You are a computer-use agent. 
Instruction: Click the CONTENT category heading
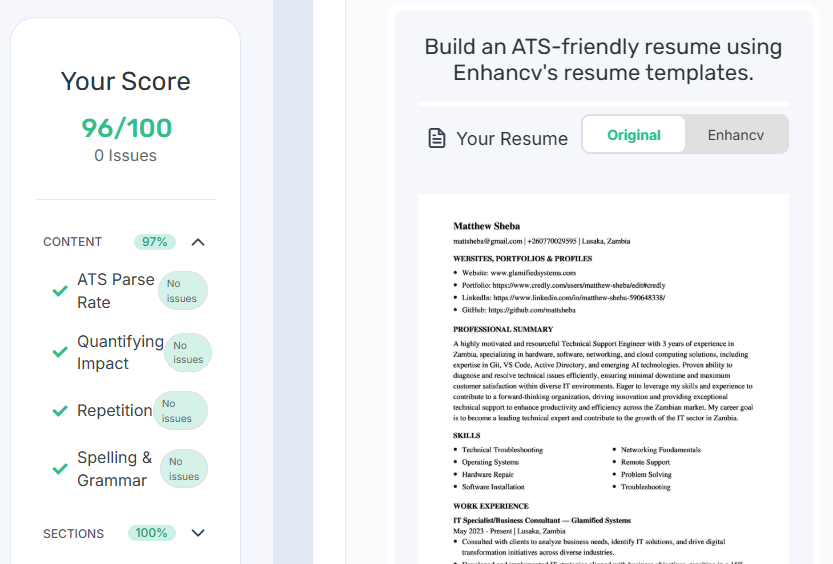click(x=72, y=242)
